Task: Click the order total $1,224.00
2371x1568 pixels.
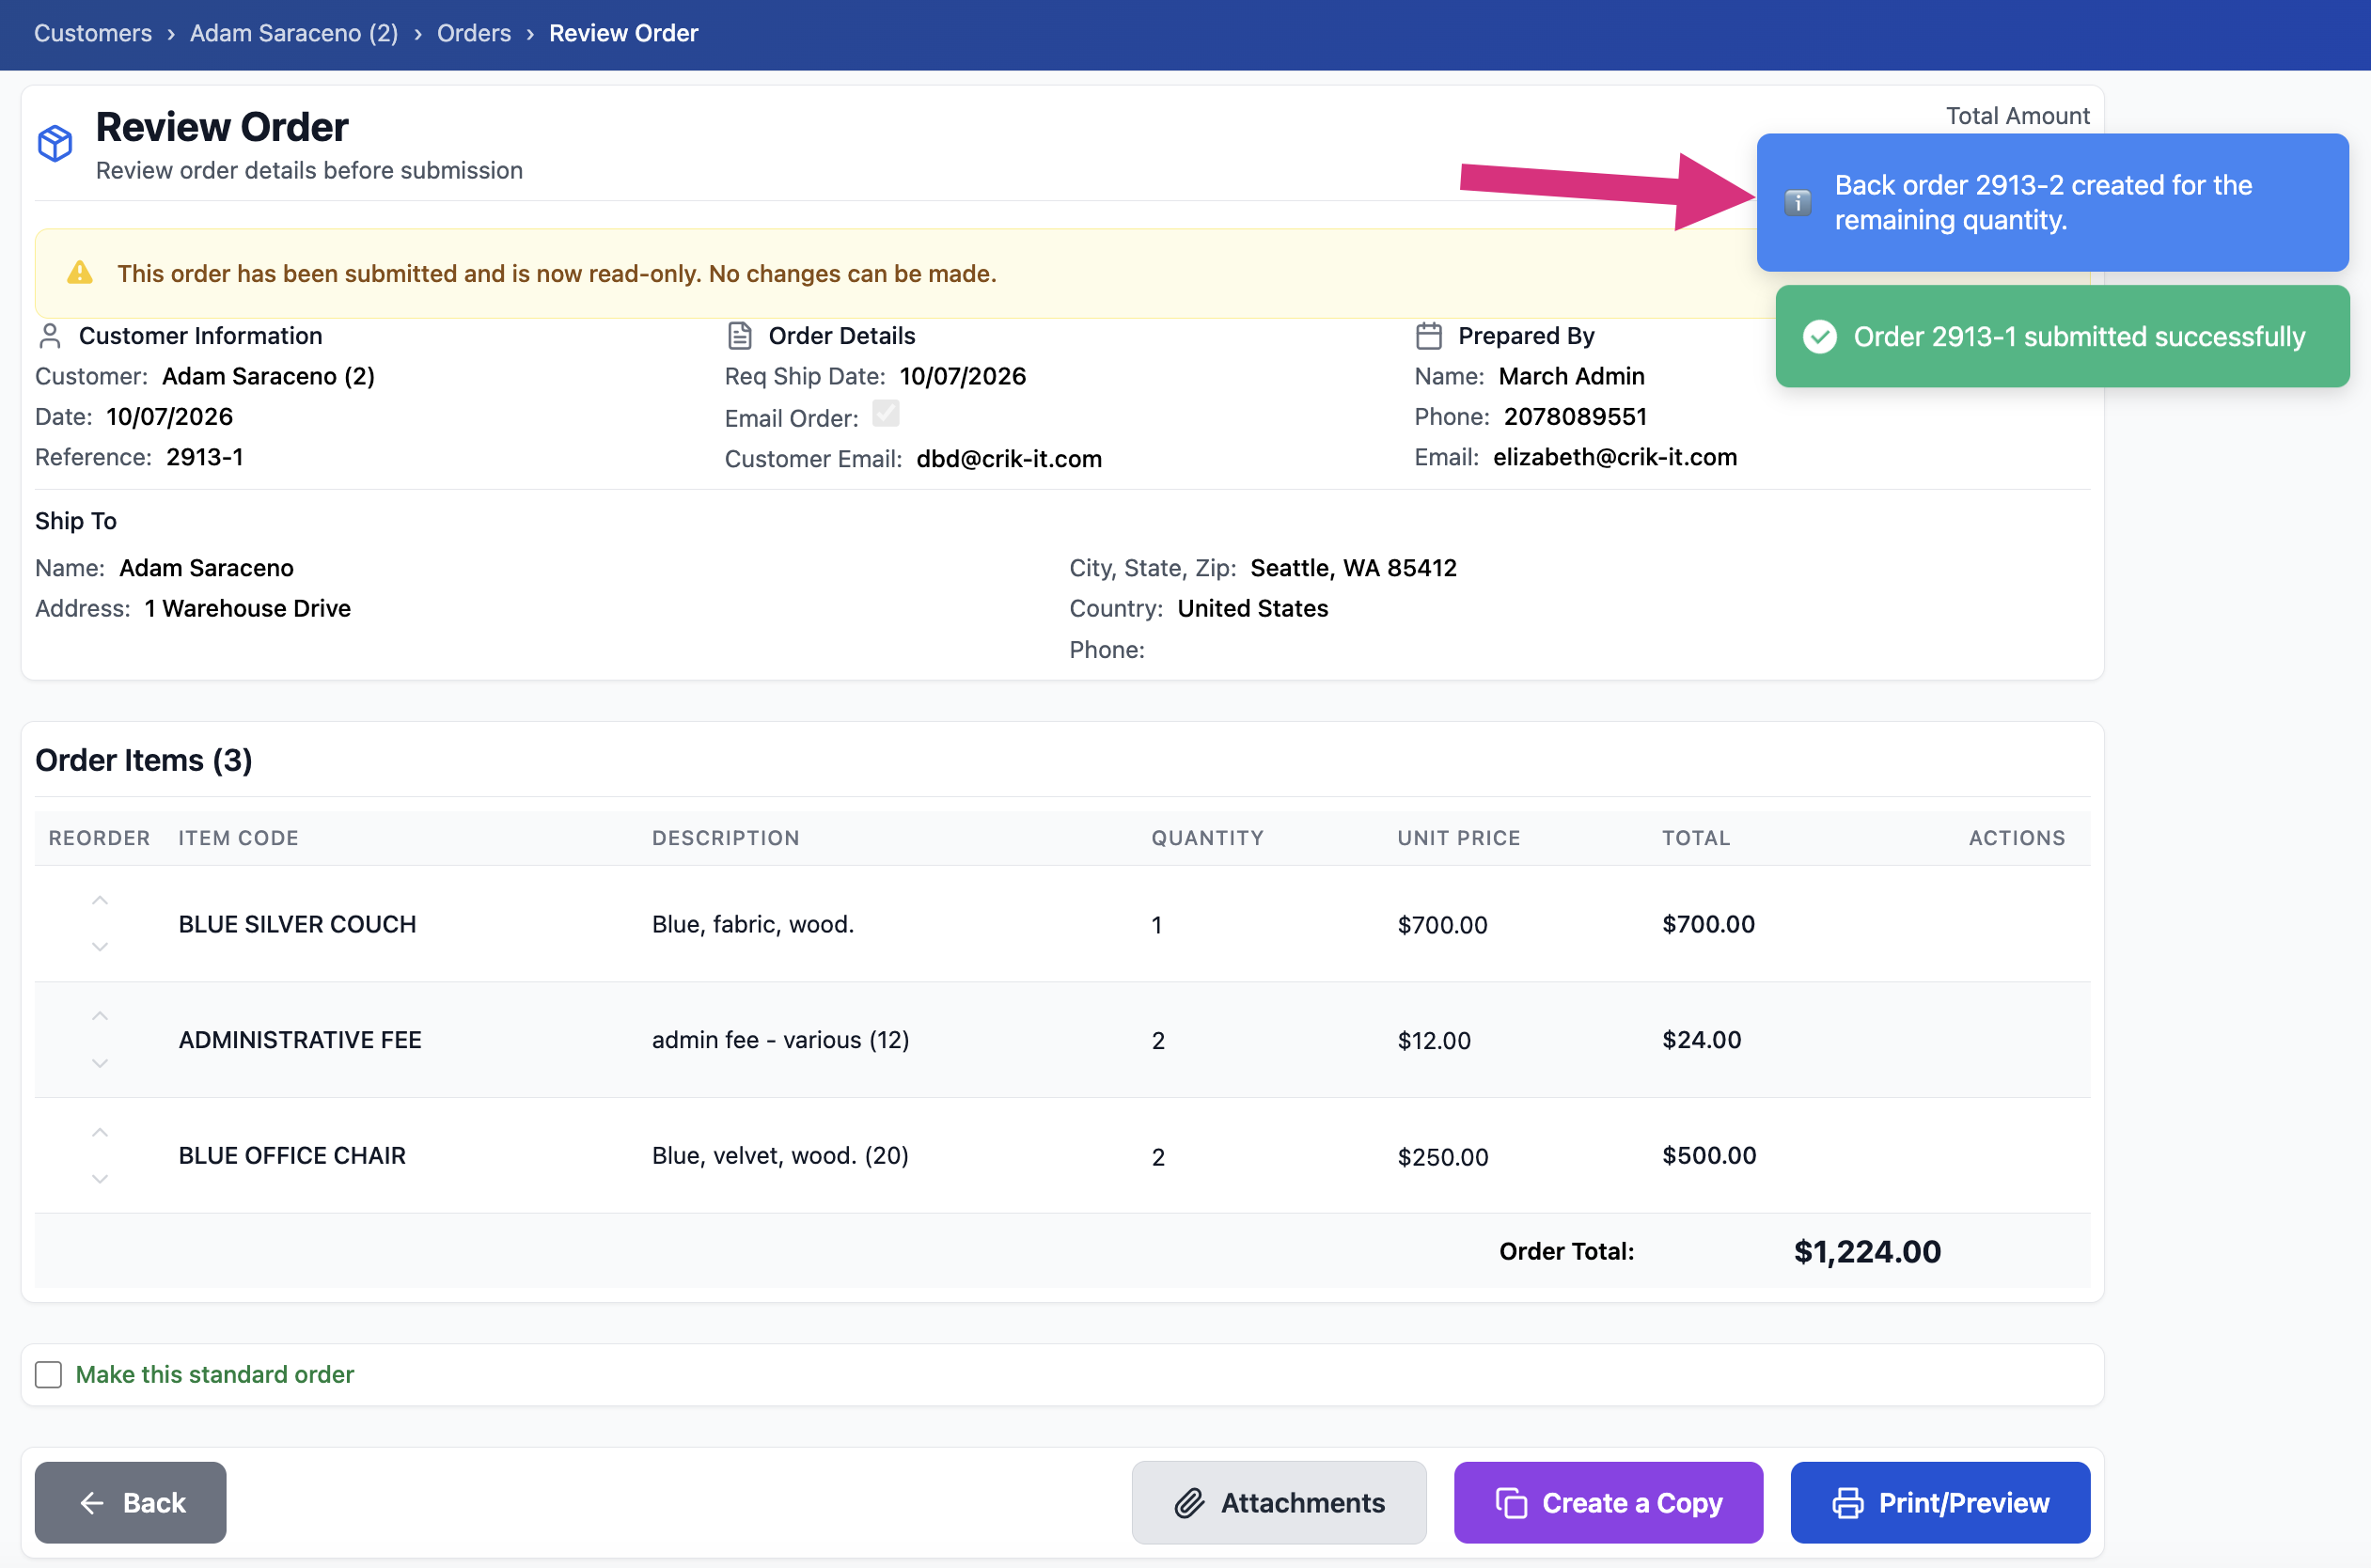Action: (1867, 1252)
